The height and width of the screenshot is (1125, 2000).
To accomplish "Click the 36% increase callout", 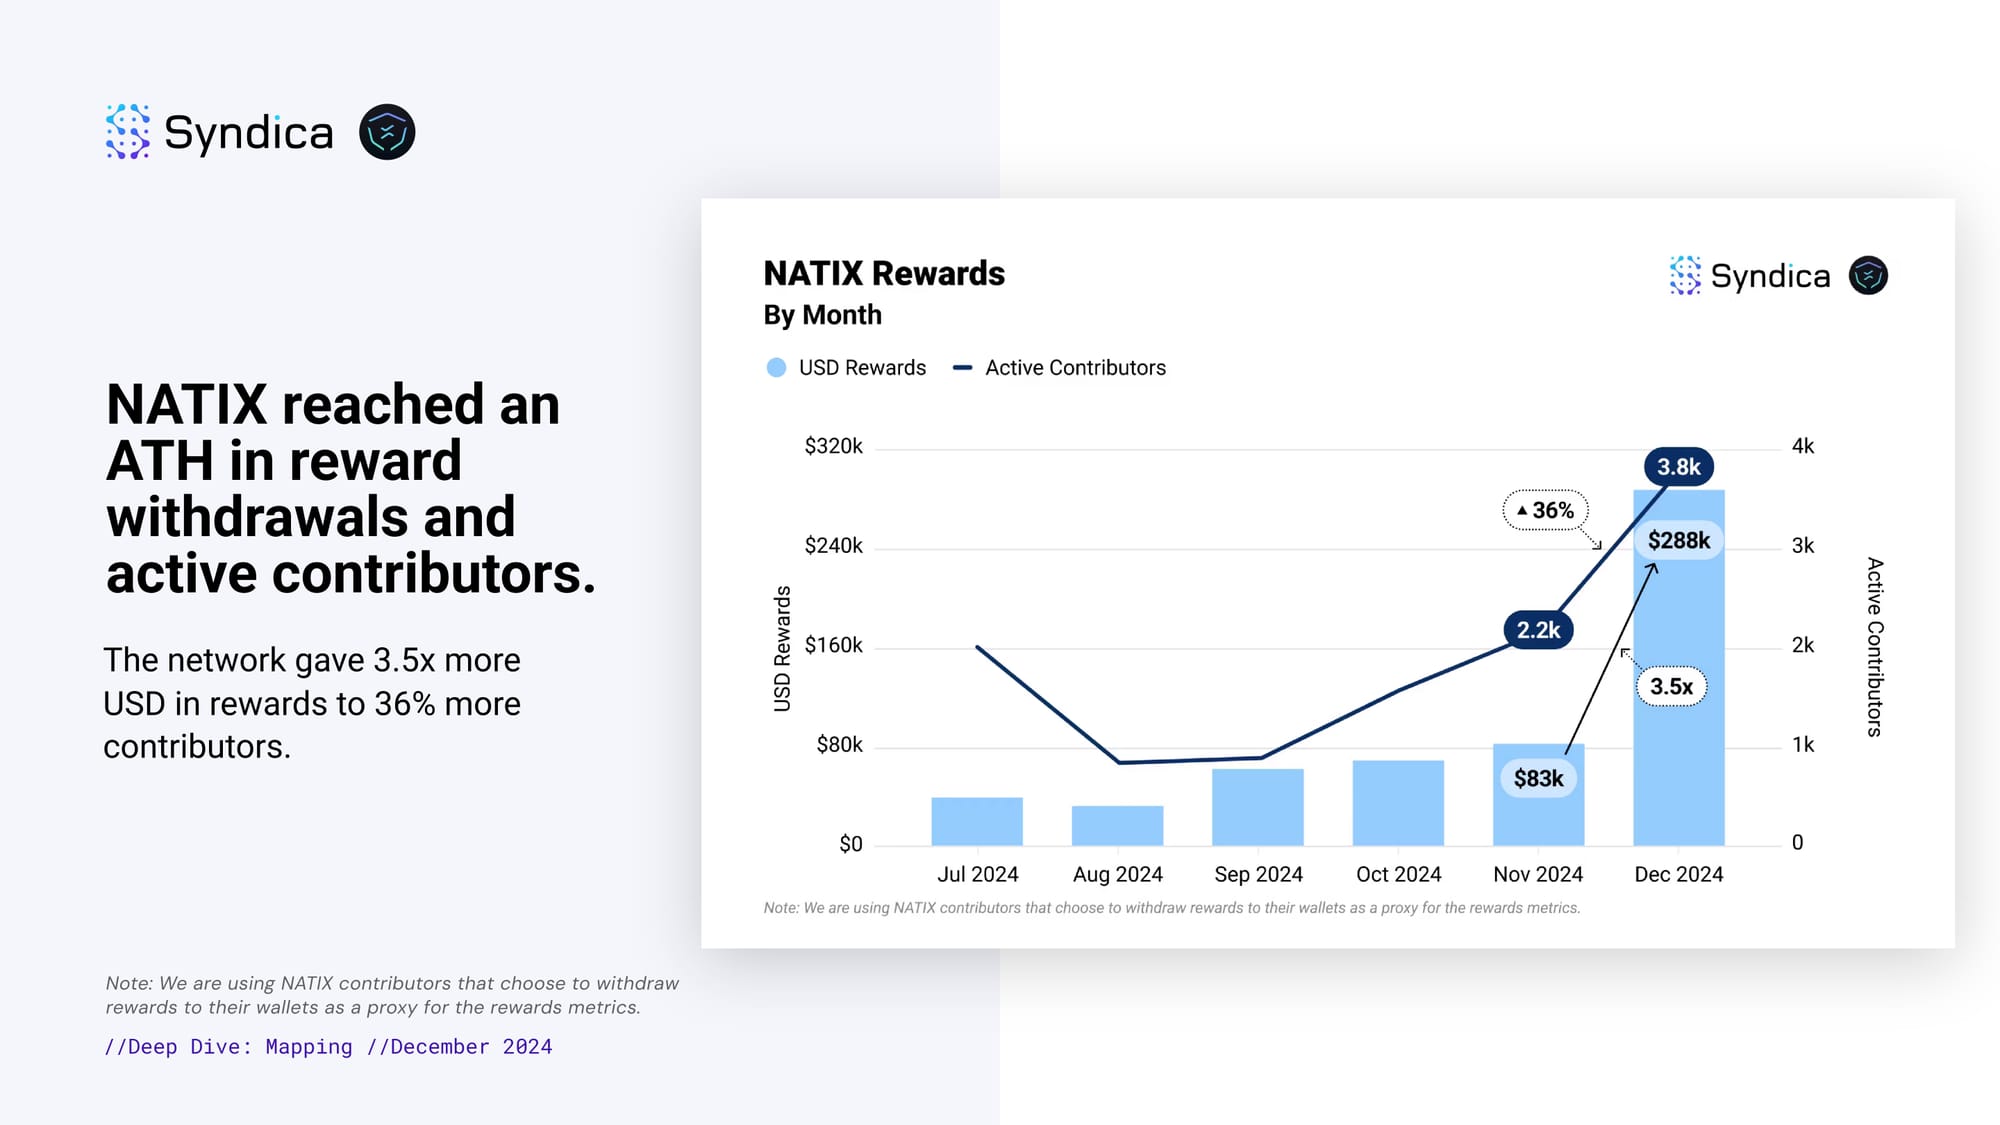I will (x=1545, y=510).
